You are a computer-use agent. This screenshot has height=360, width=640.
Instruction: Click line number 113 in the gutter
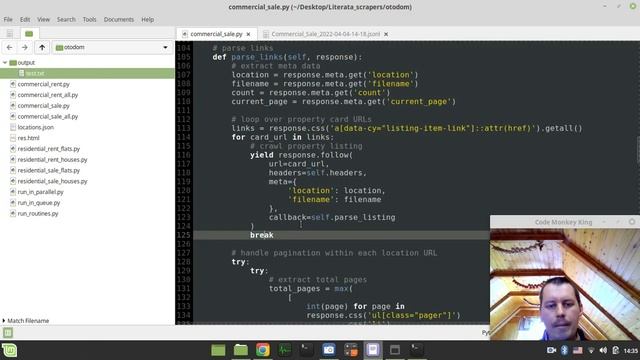pos(184,128)
